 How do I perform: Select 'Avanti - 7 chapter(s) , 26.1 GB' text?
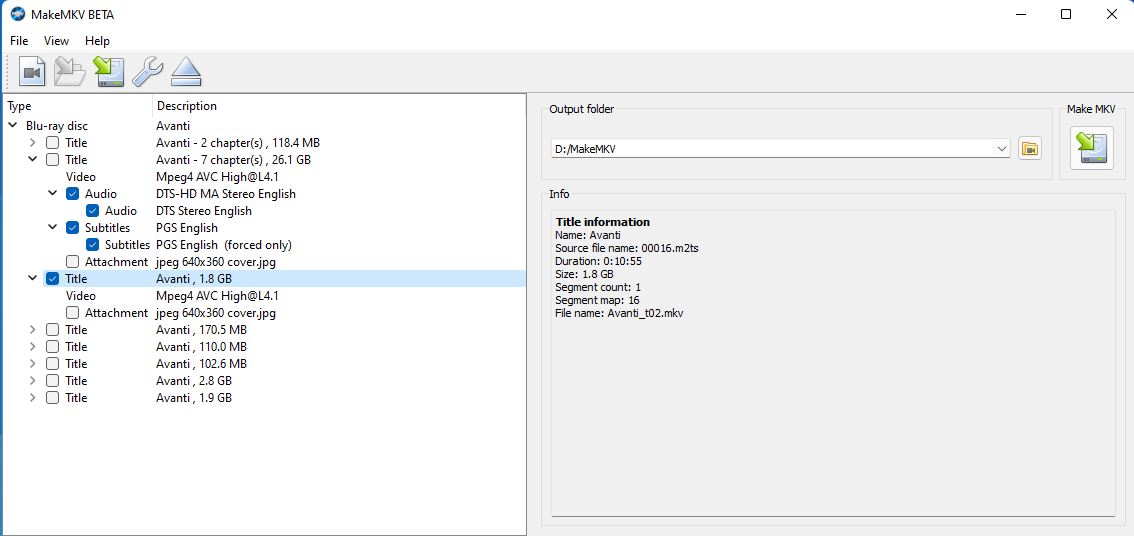234,160
